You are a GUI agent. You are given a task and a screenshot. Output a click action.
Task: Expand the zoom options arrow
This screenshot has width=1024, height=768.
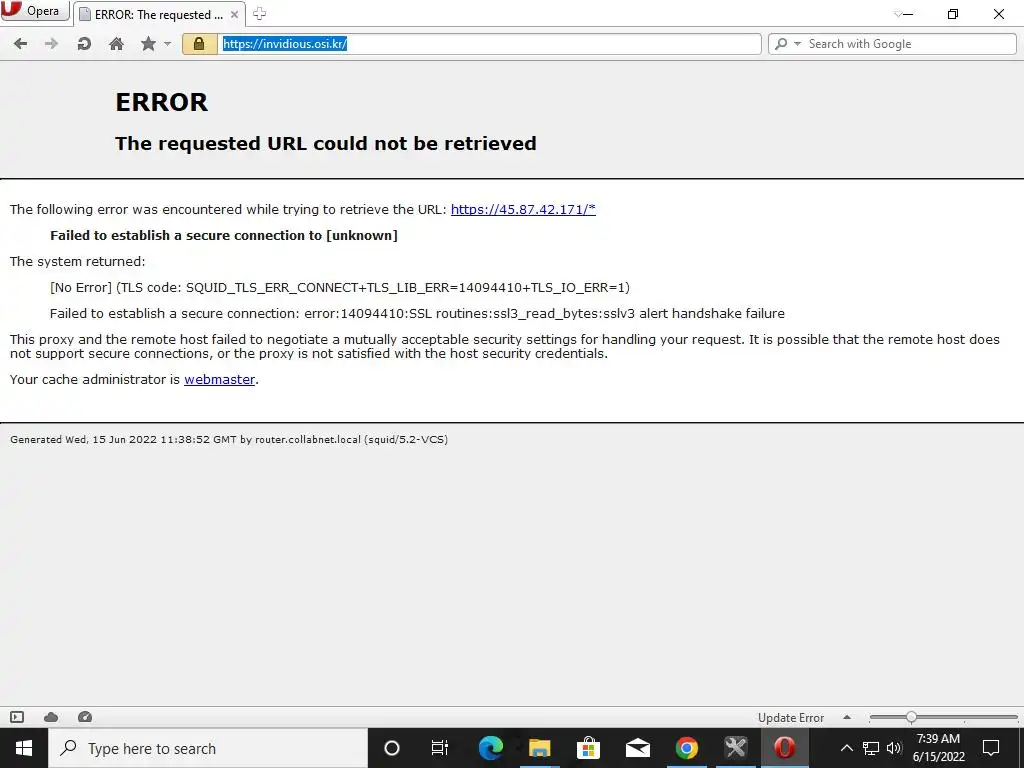click(x=847, y=717)
